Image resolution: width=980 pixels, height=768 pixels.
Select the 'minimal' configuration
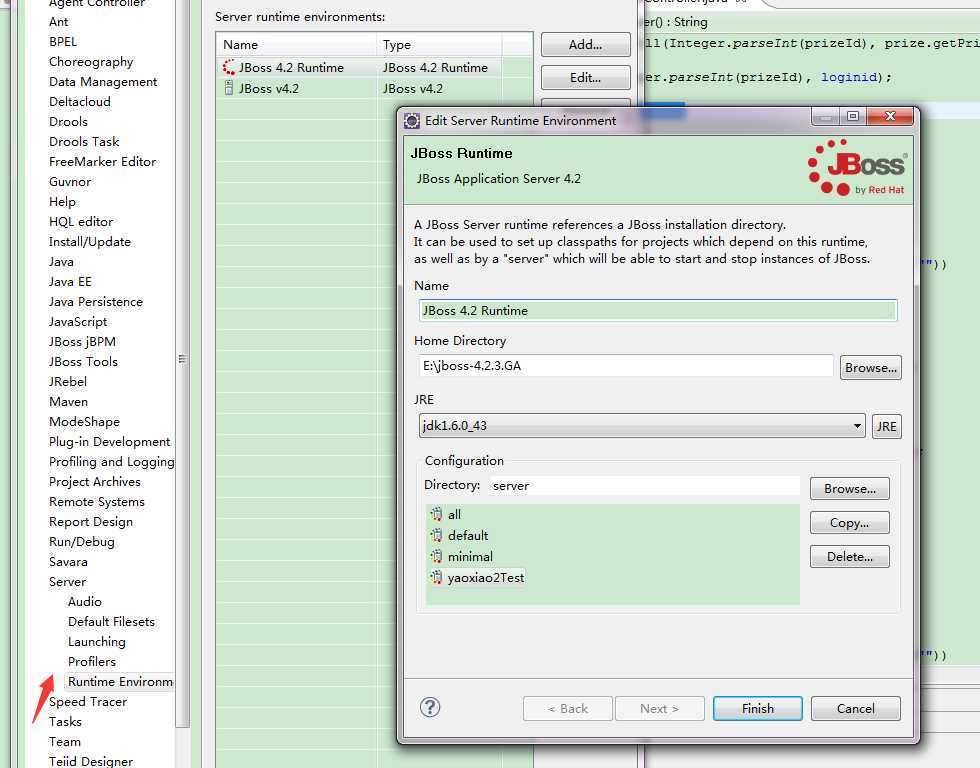point(470,556)
